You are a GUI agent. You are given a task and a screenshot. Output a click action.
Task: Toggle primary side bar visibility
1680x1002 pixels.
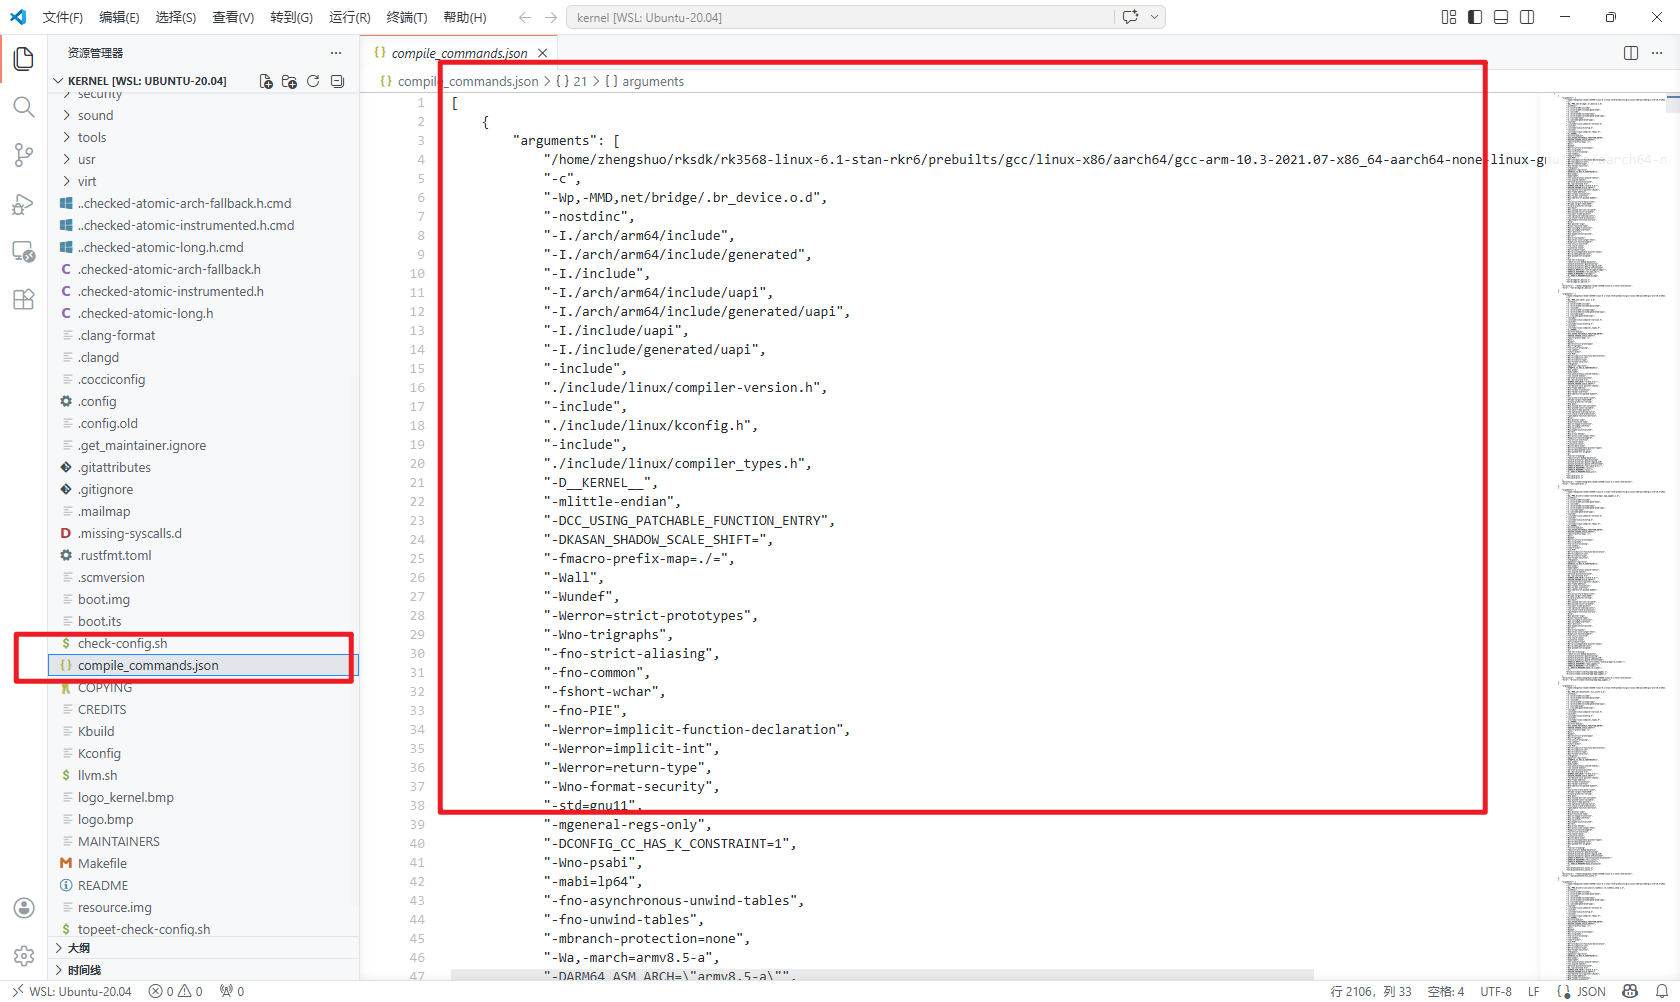(x=1475, y=17)
